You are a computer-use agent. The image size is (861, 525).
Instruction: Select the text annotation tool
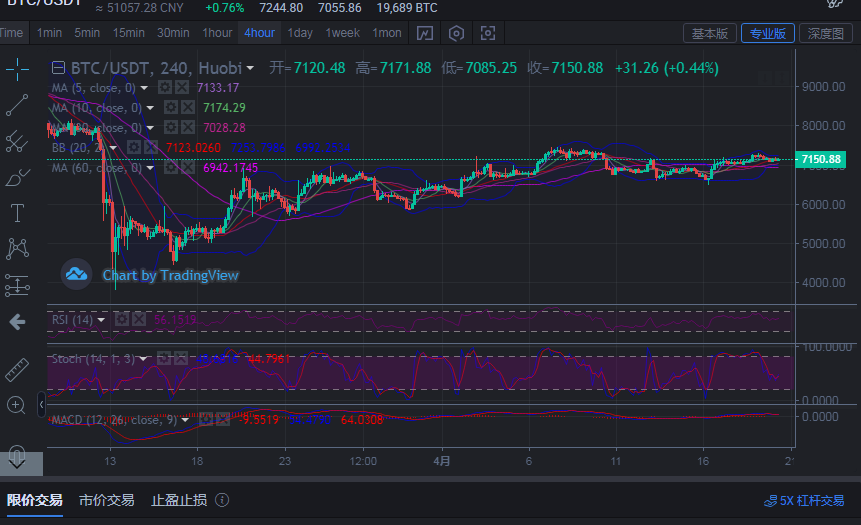pyautogui.click(x=18, y=213)
